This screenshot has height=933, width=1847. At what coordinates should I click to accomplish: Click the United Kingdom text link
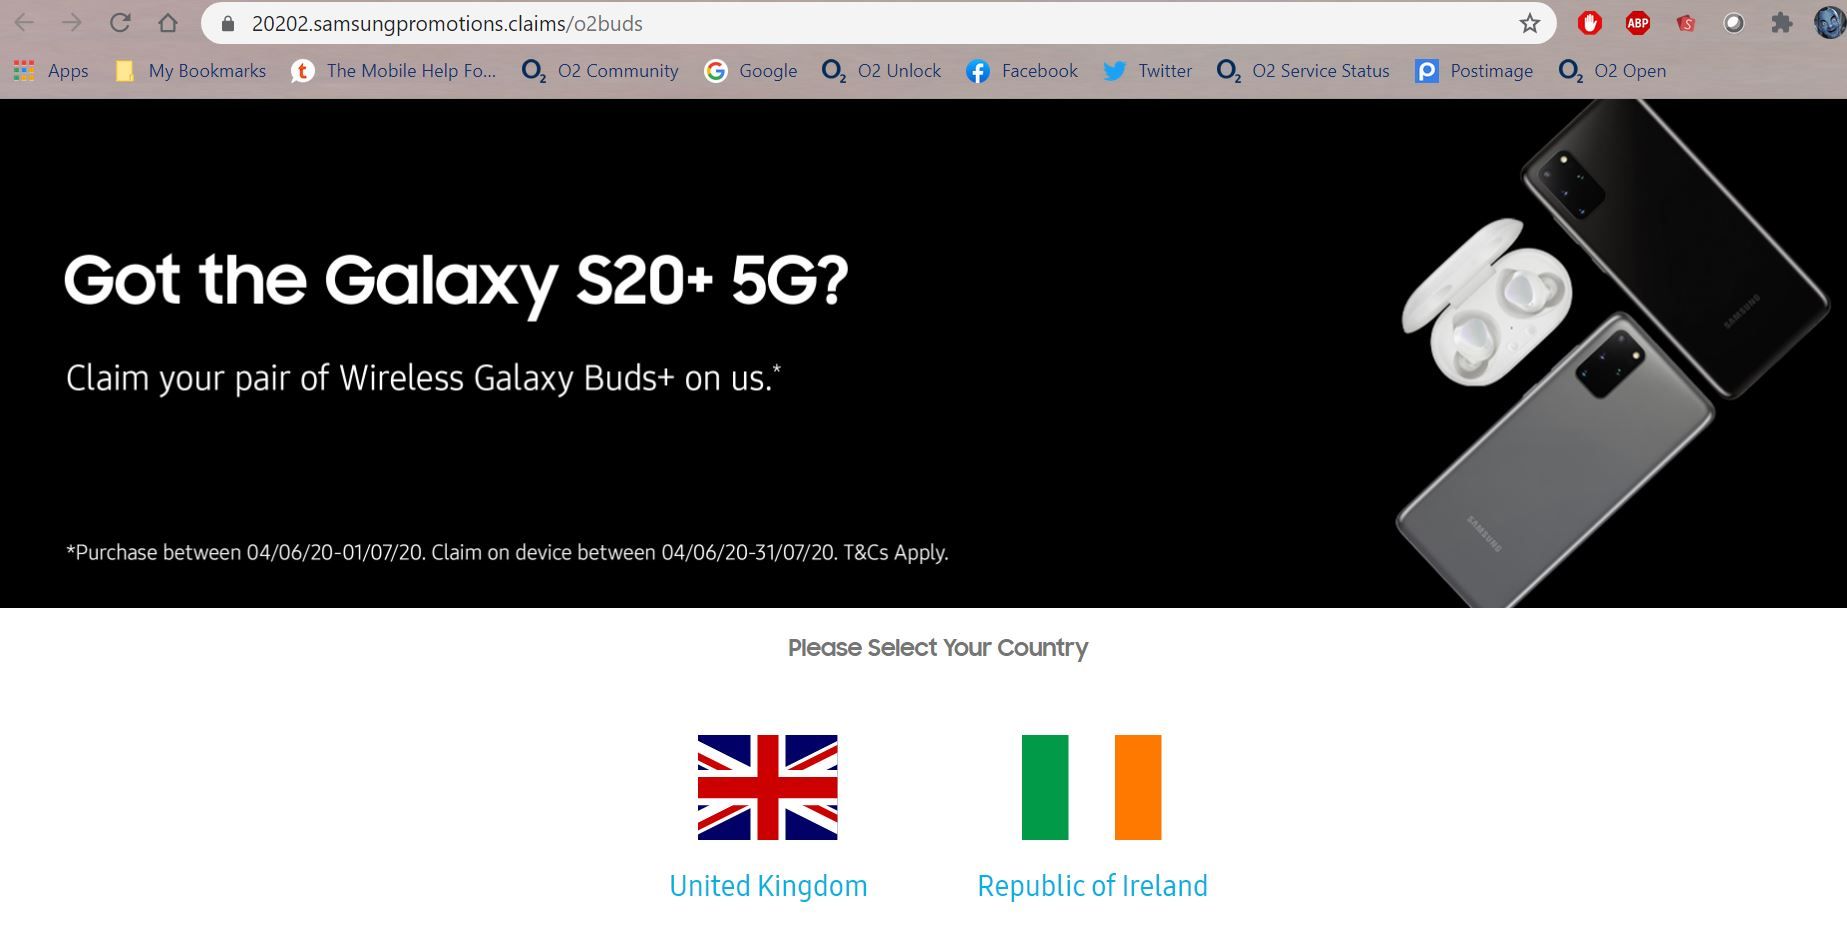[x=768, y=886]
